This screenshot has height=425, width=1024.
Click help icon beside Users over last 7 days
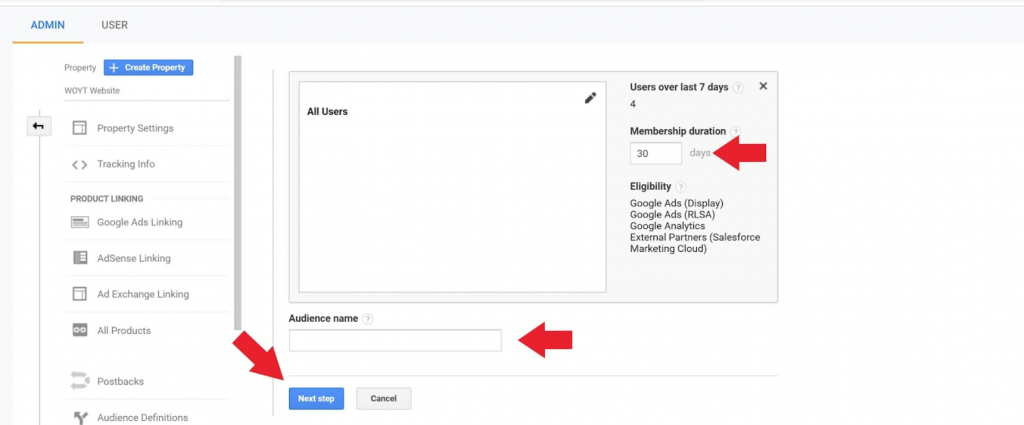(738, 87)
